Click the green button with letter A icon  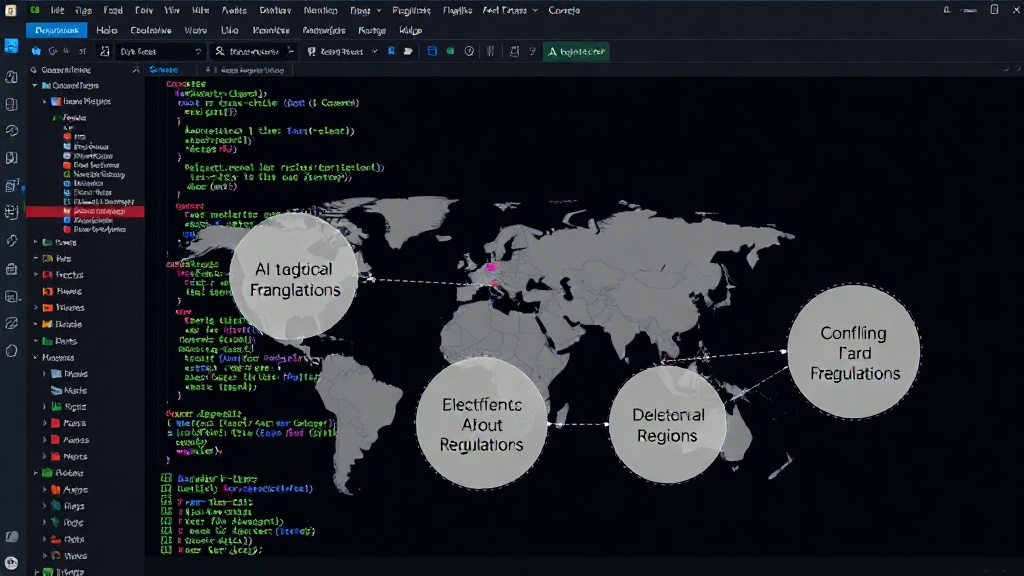[576, 52]
